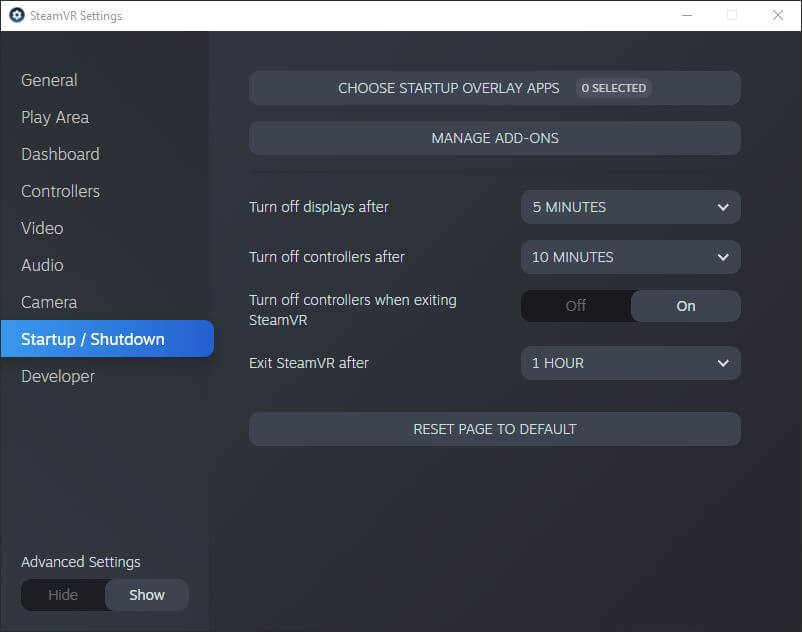Click Choose Startup Overlay Apps button
This screenshot has height=632, width=802.
(495, 88)
